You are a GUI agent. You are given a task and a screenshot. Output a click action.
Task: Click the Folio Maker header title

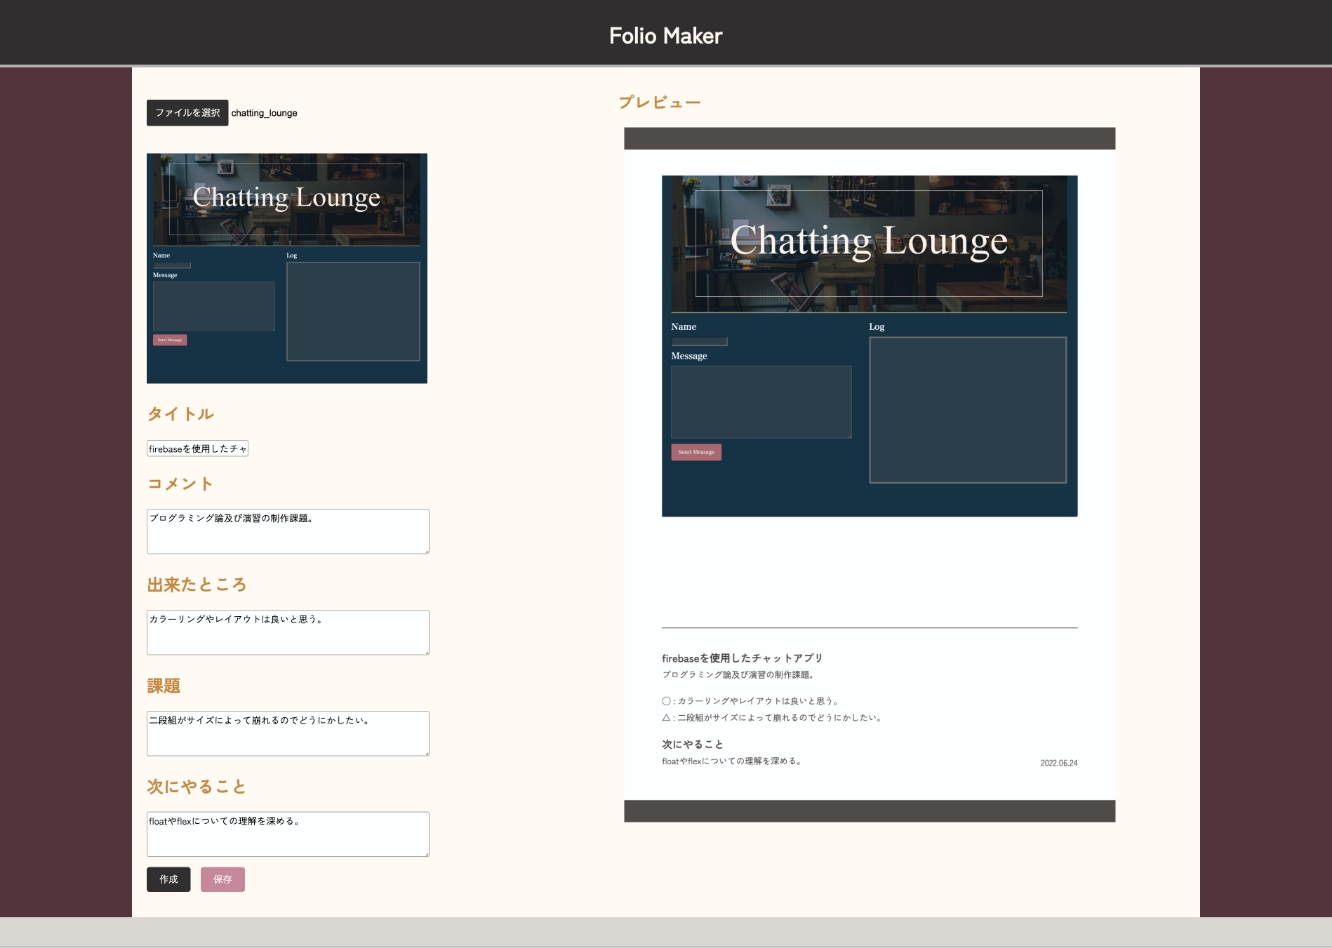point(666,36)
